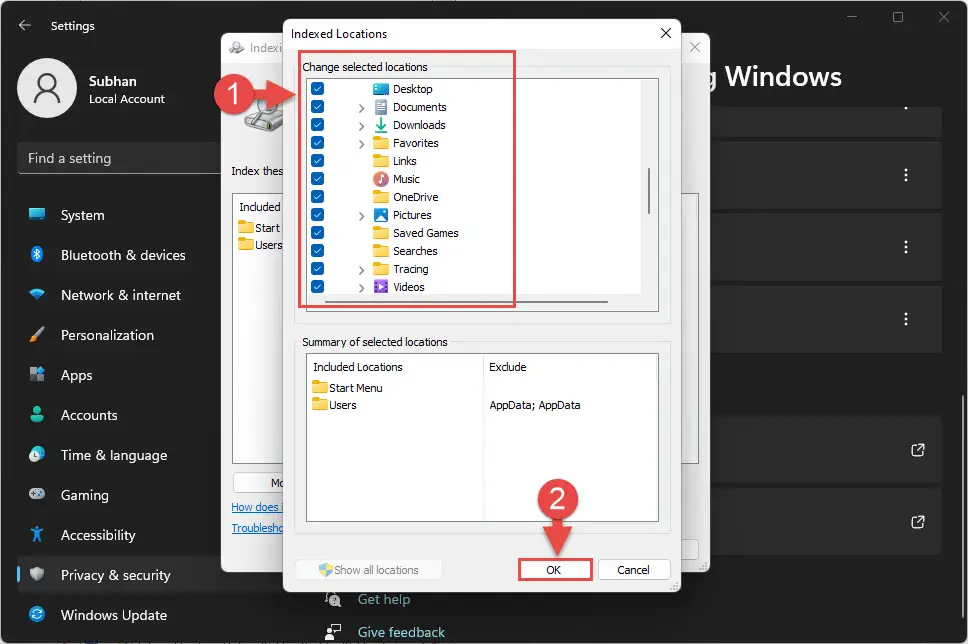The height and width of the screenshot is (644, 968).
Task: Expand the Videos tree node
Action: point(361,288)
